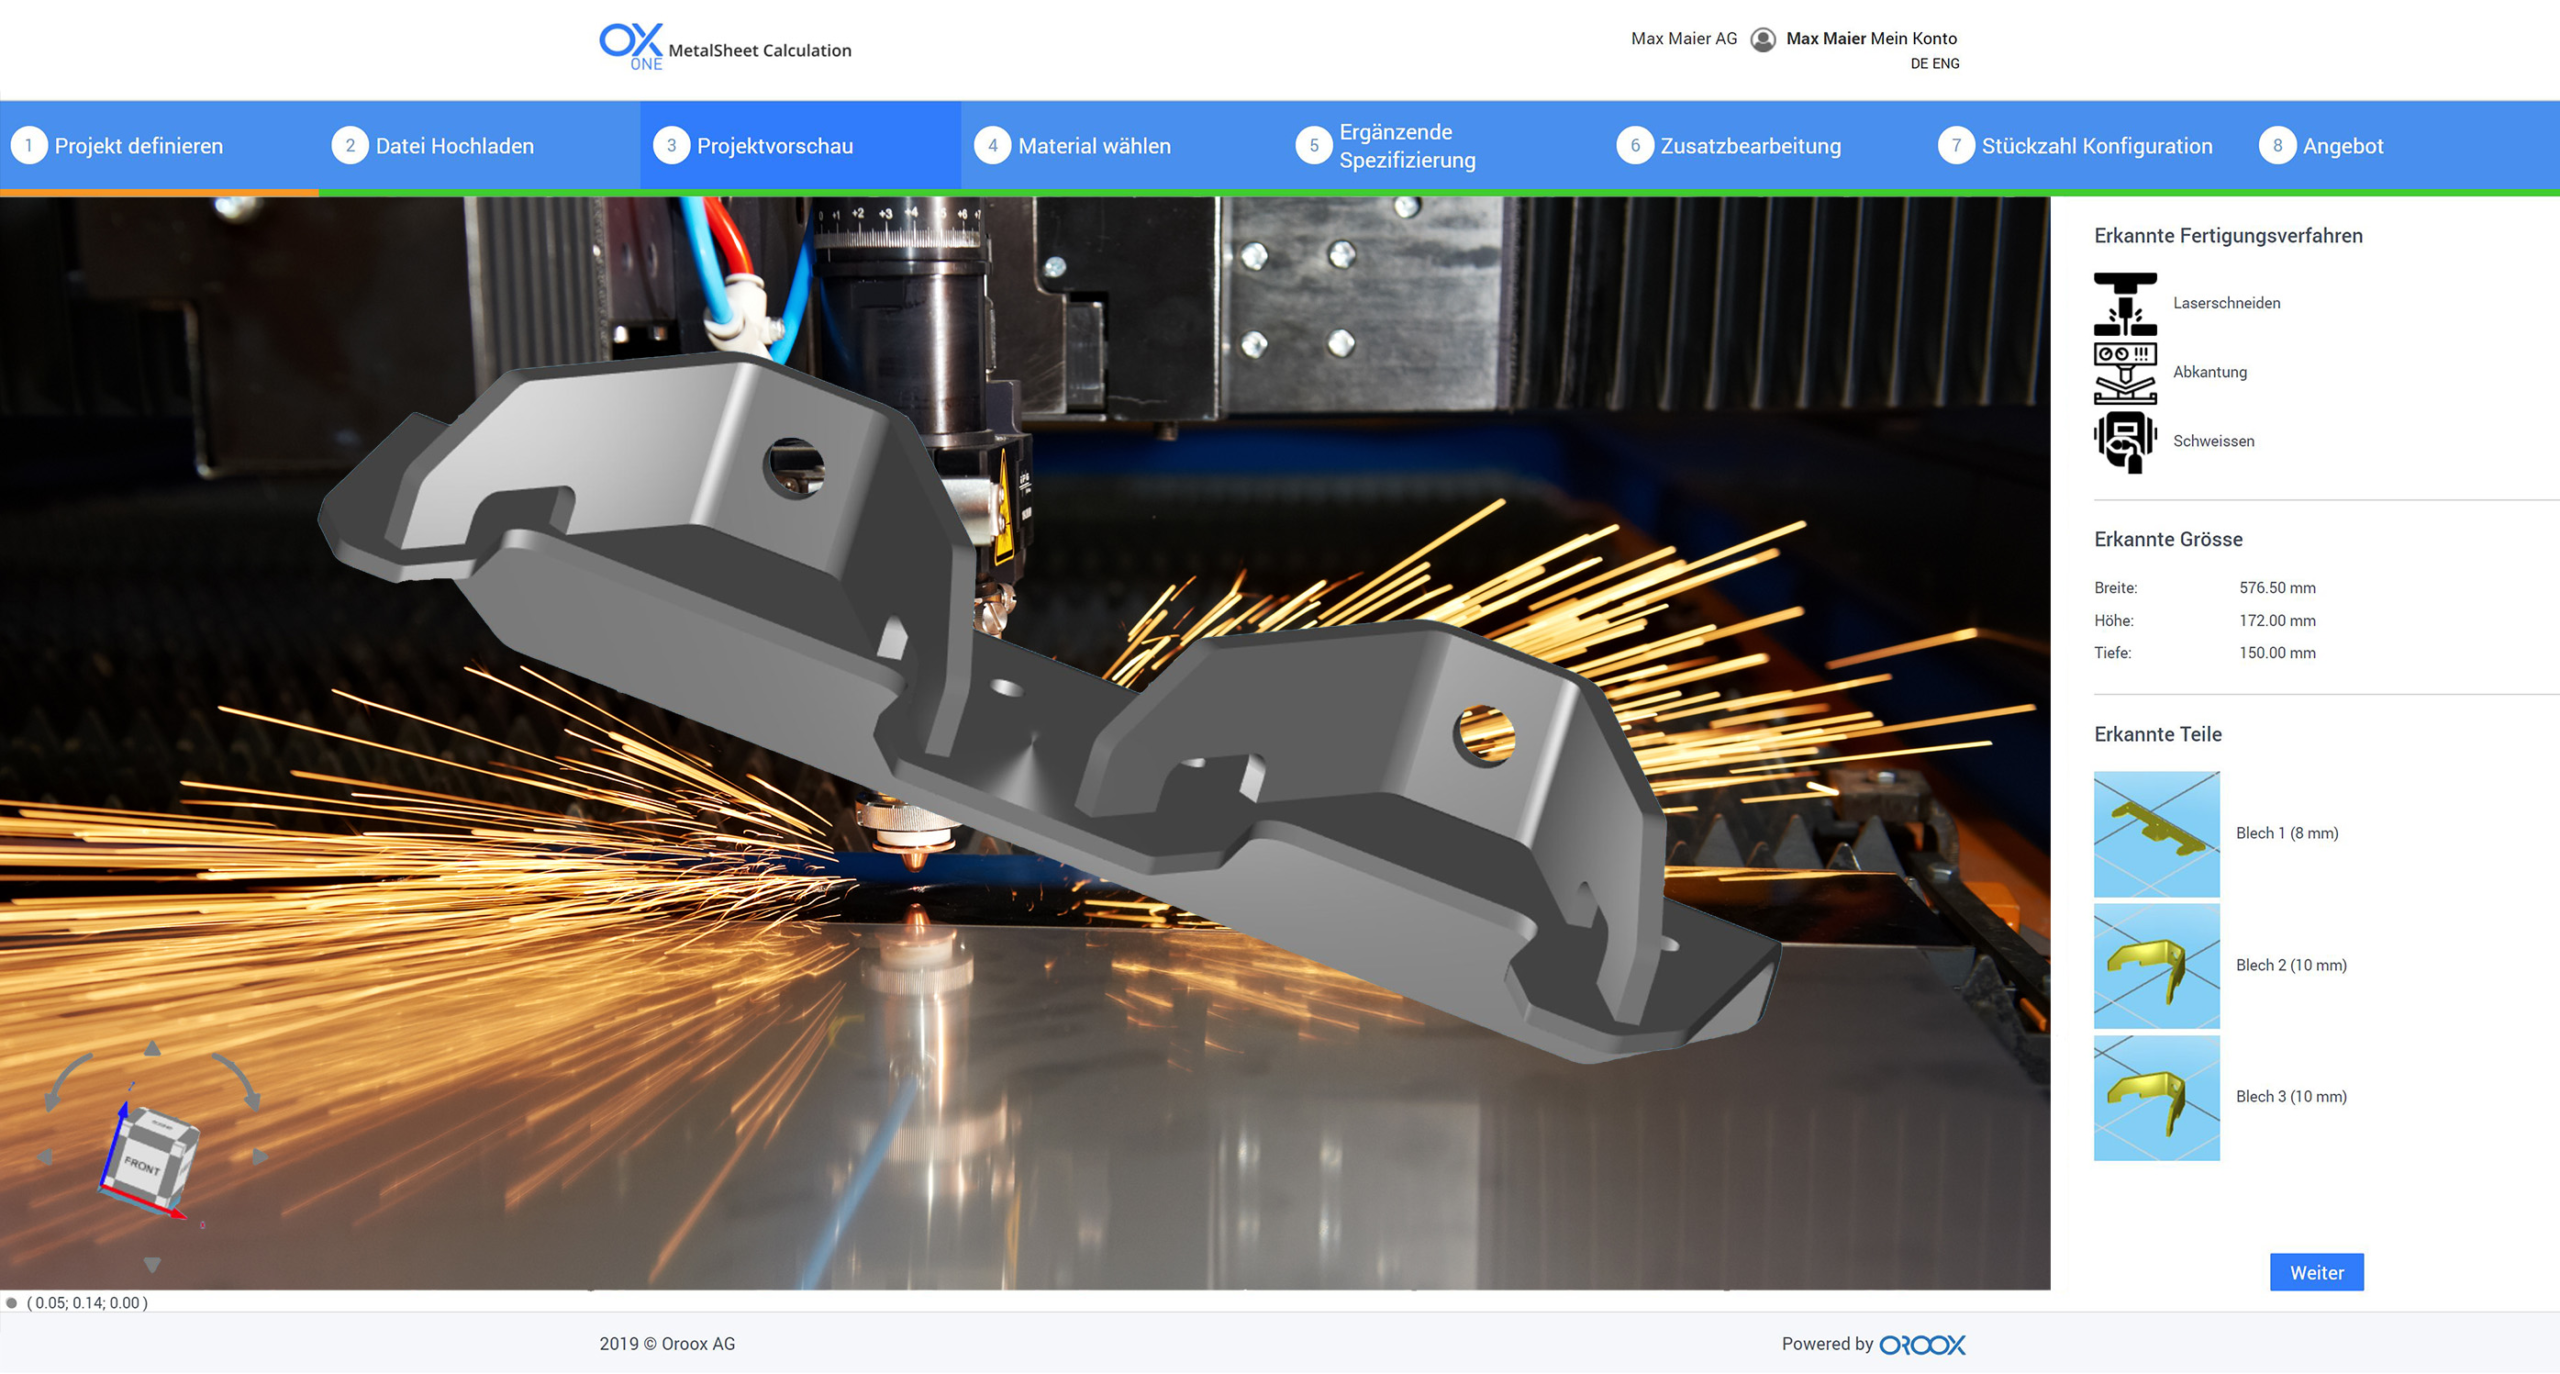The image size is (2560, 1374).
Task: Open step 4 Material wählen
Action: [1093, 146]
